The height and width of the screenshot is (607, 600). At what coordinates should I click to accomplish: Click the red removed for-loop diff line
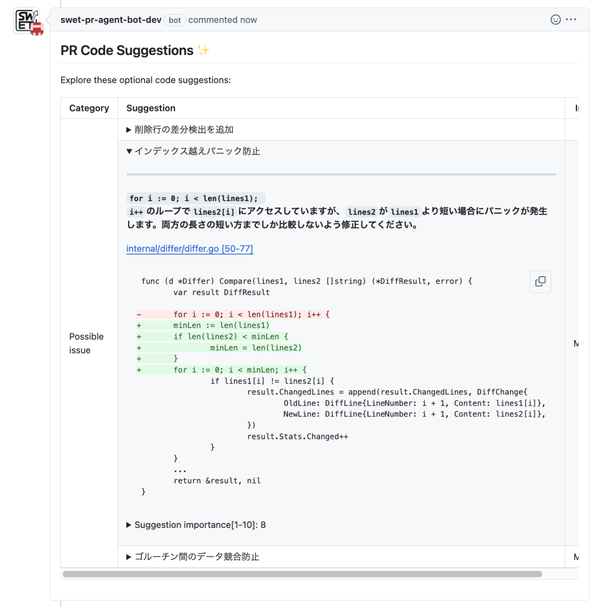(x=250, y=314)
